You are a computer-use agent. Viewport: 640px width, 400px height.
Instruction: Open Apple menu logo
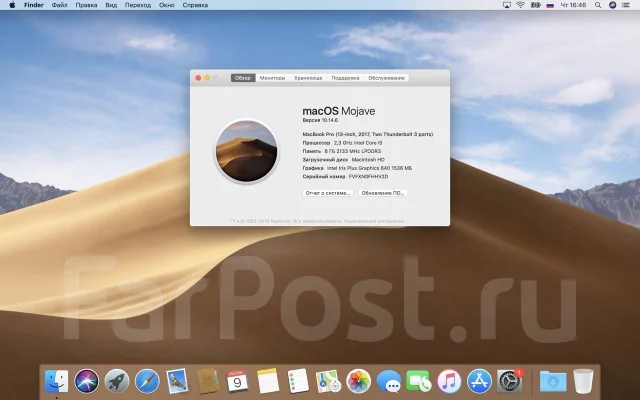[12, 5]
